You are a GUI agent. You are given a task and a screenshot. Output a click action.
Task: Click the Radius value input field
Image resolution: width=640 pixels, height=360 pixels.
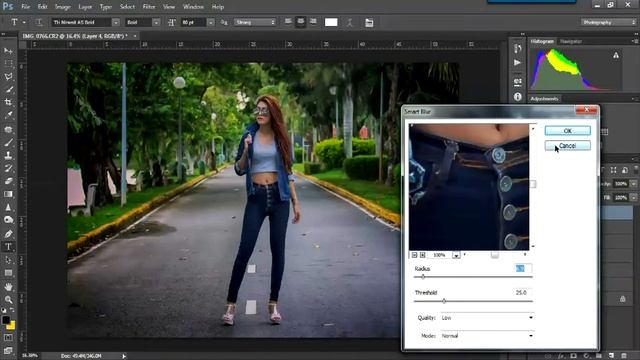point(524,268)
